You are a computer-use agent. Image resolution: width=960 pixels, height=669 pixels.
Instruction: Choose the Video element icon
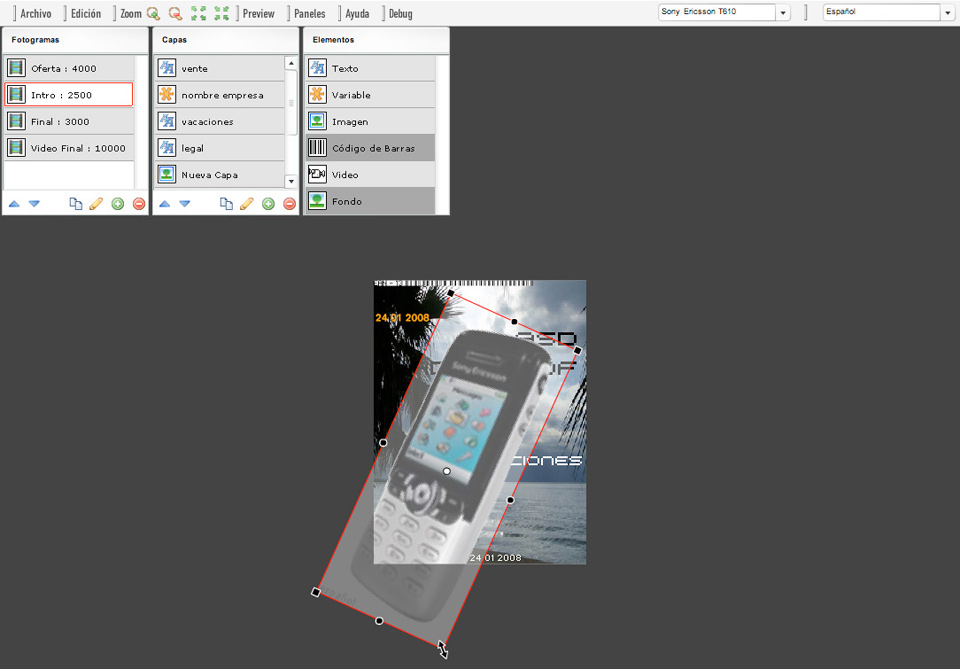point(317,174)
